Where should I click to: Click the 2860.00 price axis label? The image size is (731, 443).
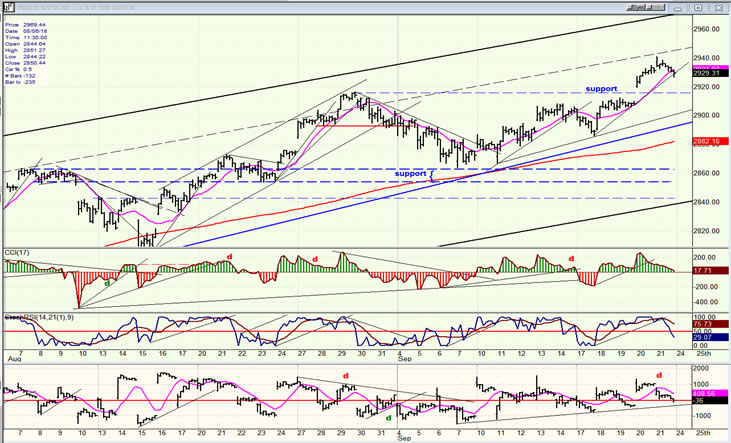(x=709, y=173)
